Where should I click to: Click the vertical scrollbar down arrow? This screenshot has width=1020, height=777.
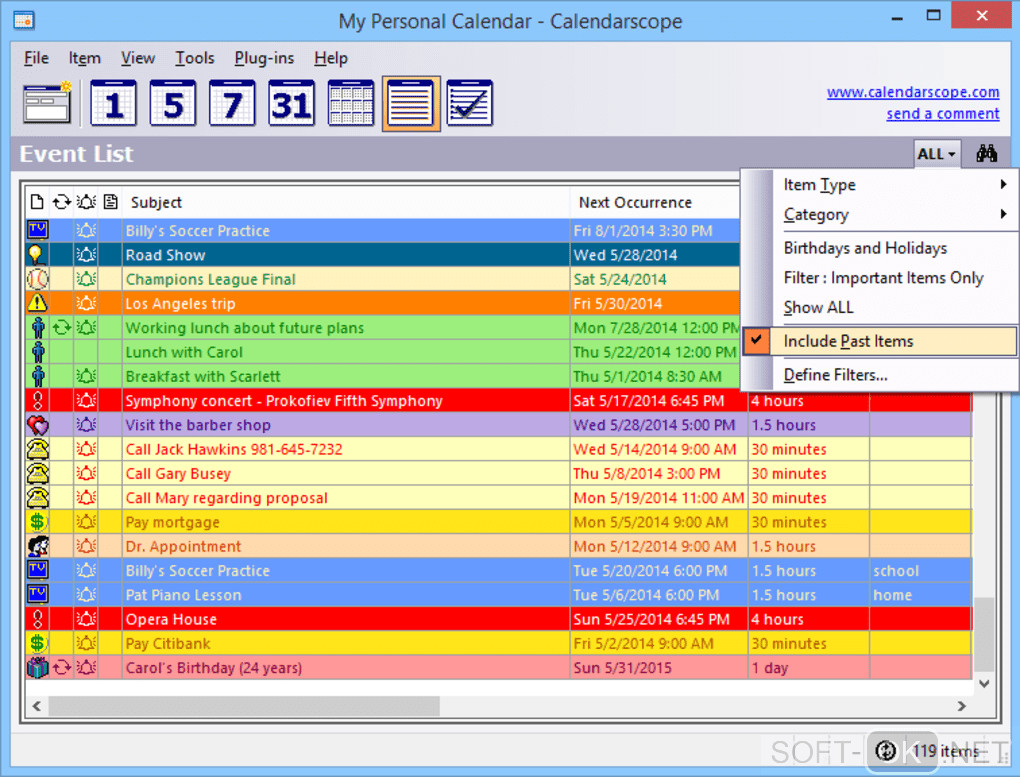pos(984,683)
